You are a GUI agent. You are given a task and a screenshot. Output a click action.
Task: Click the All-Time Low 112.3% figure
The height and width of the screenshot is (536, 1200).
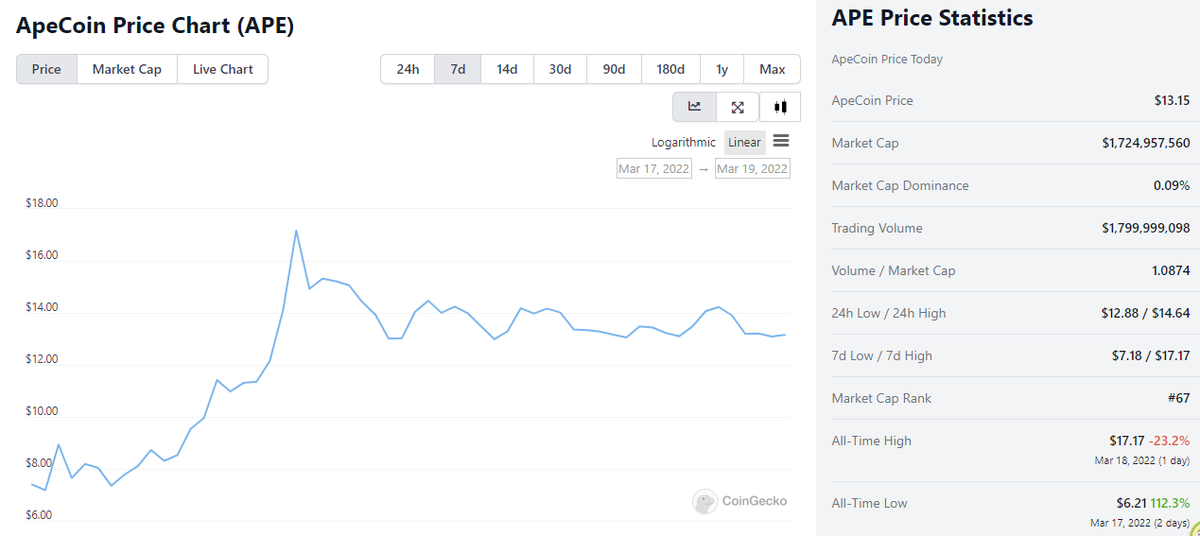(1170, 503)
